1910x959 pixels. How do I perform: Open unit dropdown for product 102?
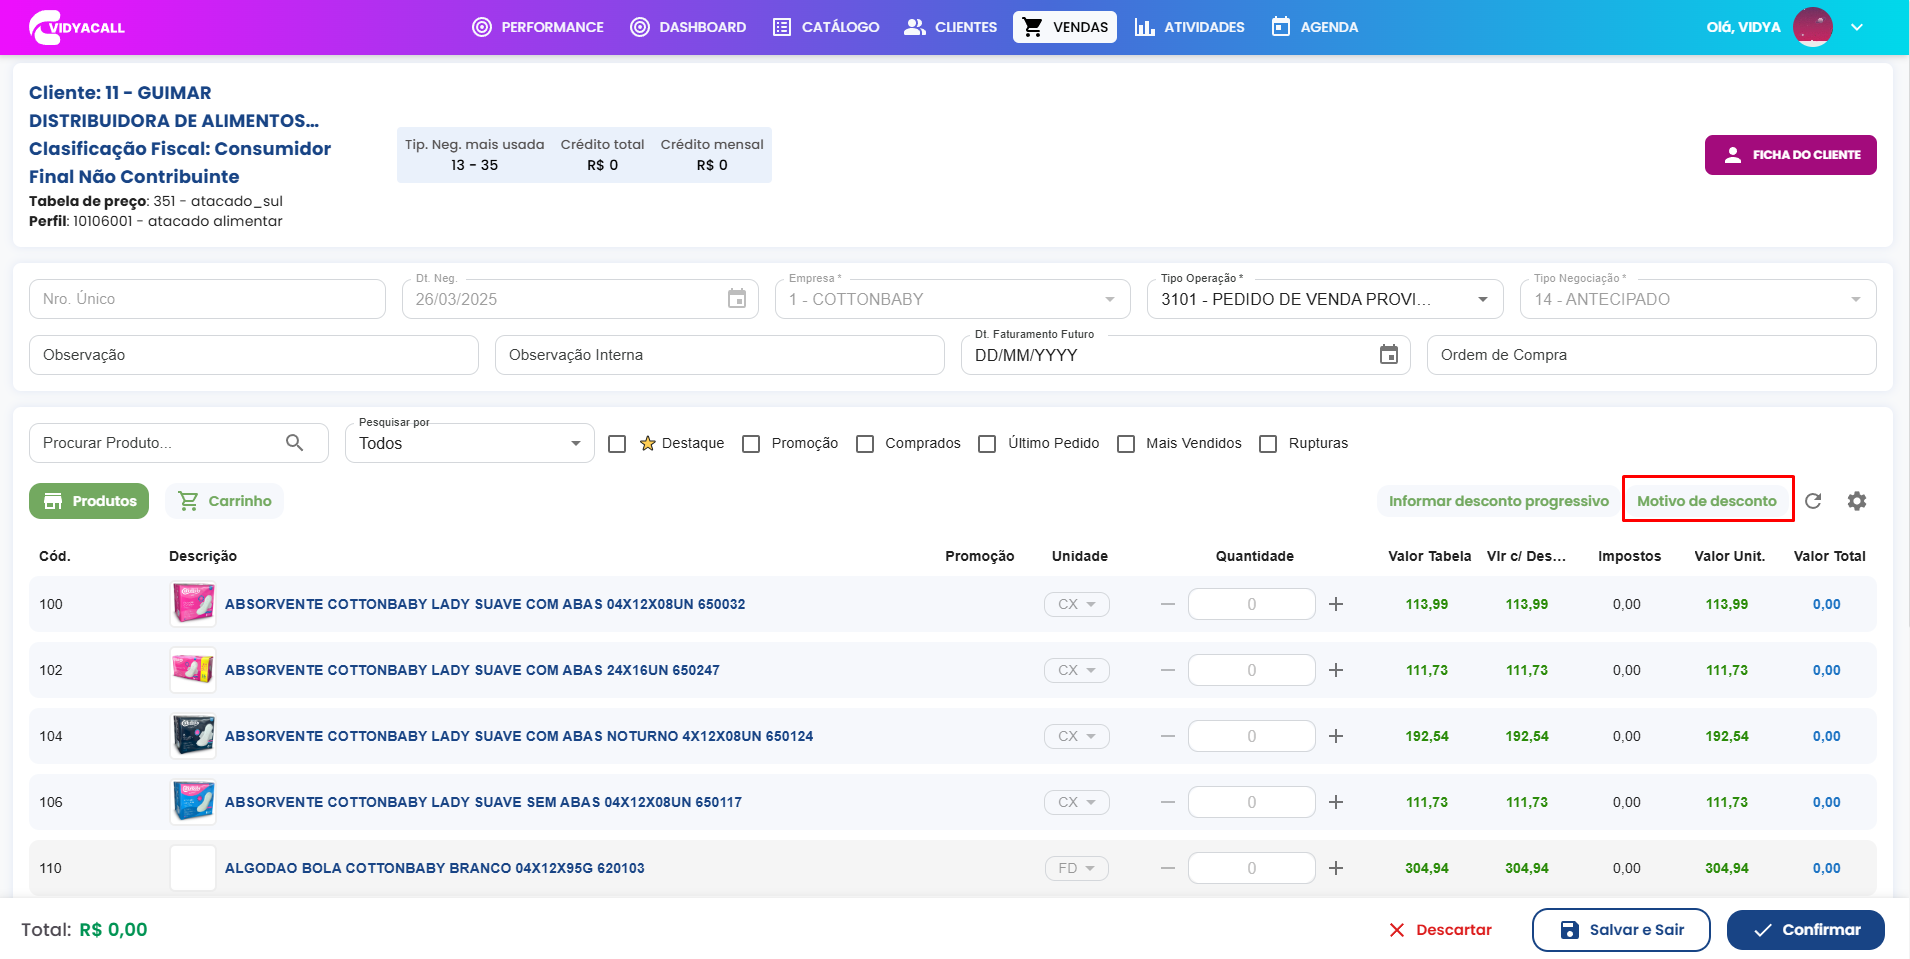click(1077, 670)
